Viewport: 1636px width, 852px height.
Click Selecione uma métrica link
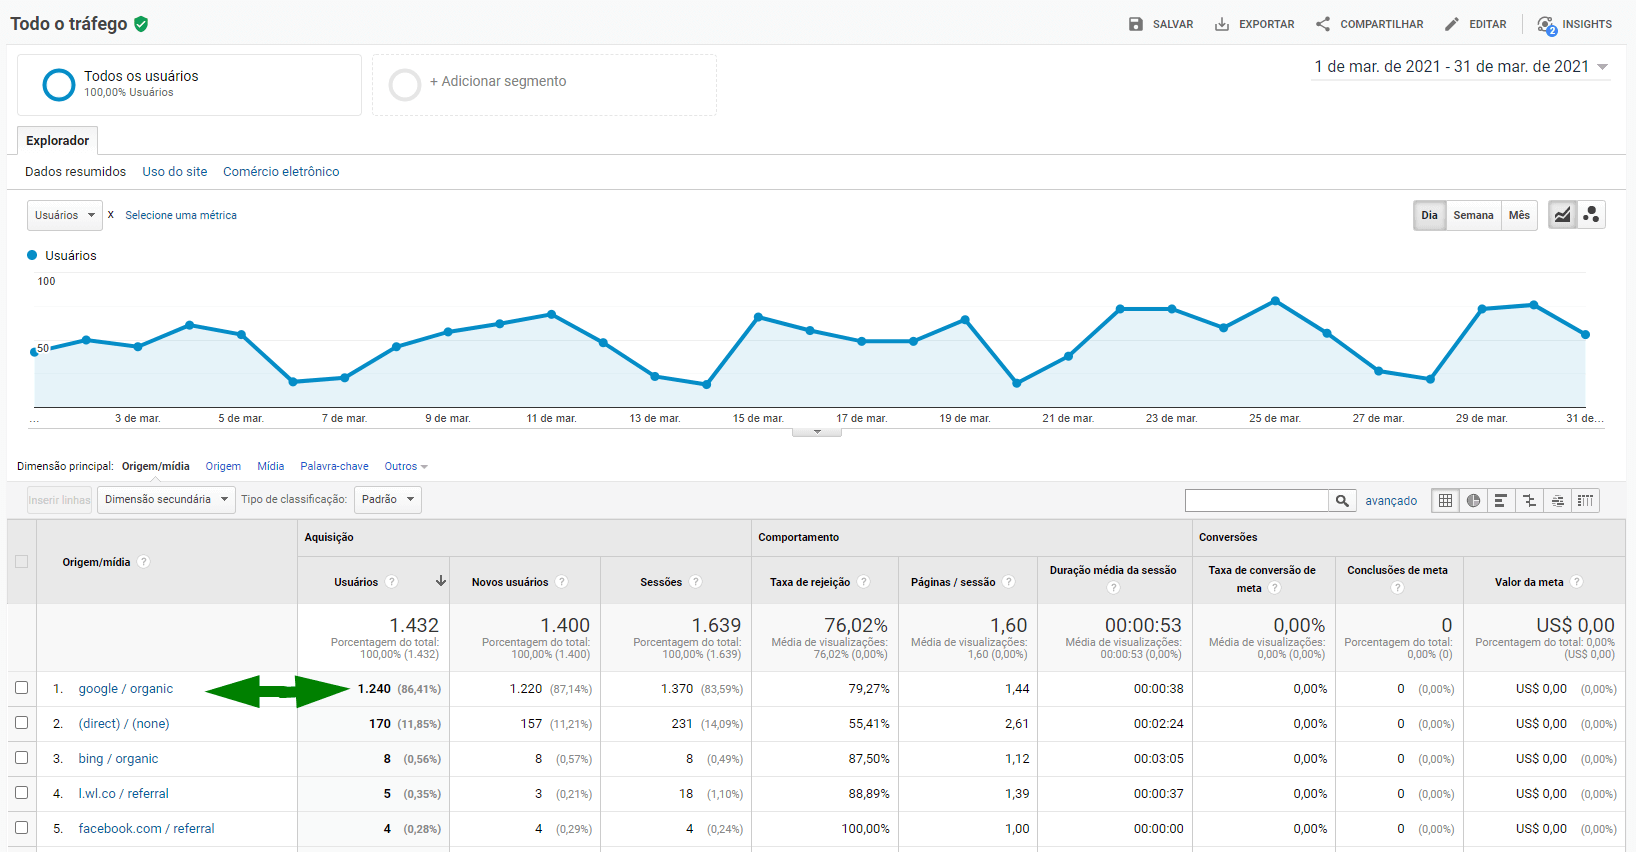pyautogui.click(x=181, y=215)
